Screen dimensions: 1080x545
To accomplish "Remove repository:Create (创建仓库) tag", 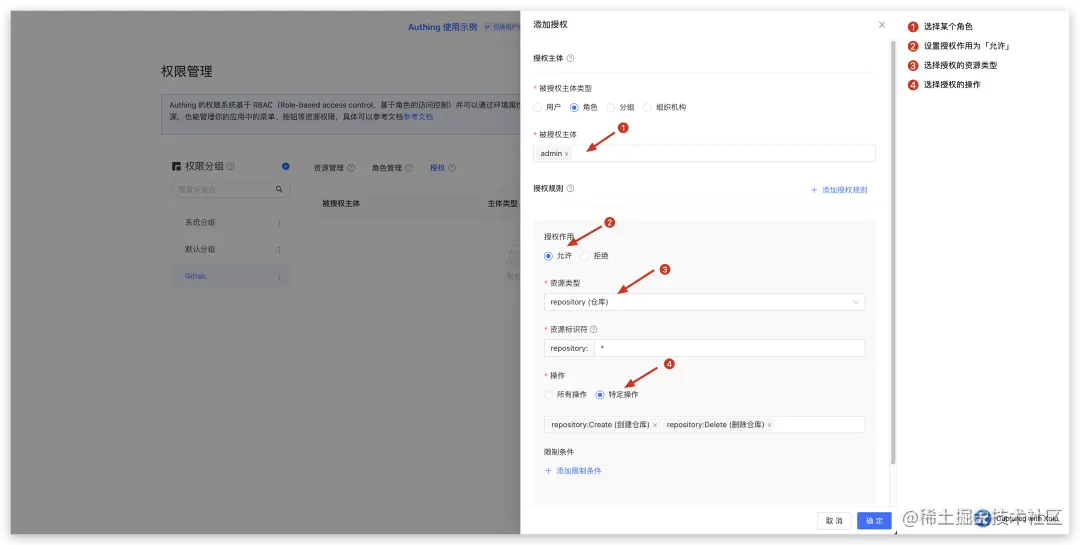I will coord(654,425).
